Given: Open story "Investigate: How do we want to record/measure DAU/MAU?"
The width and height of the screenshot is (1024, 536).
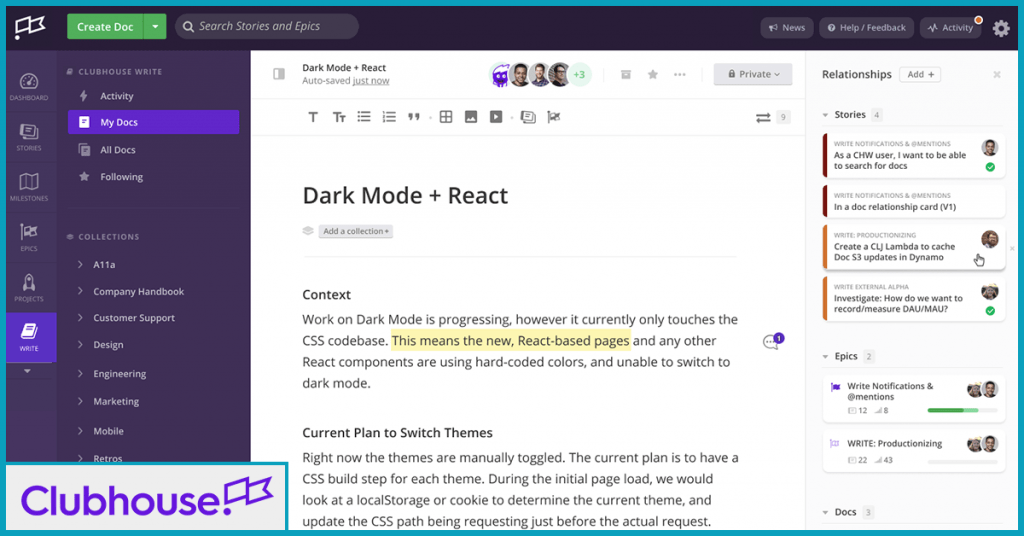Looking at the screenshot, I should pos(914,298).
